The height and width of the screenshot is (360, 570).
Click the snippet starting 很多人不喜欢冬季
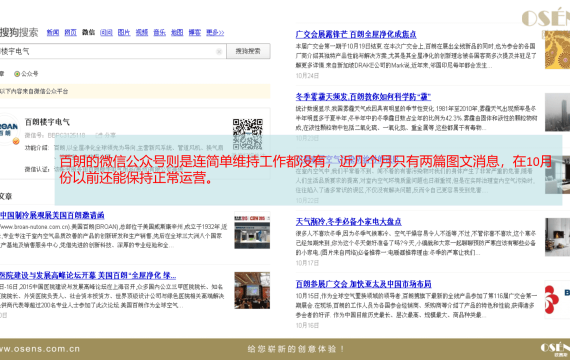(x=416, y=243)
